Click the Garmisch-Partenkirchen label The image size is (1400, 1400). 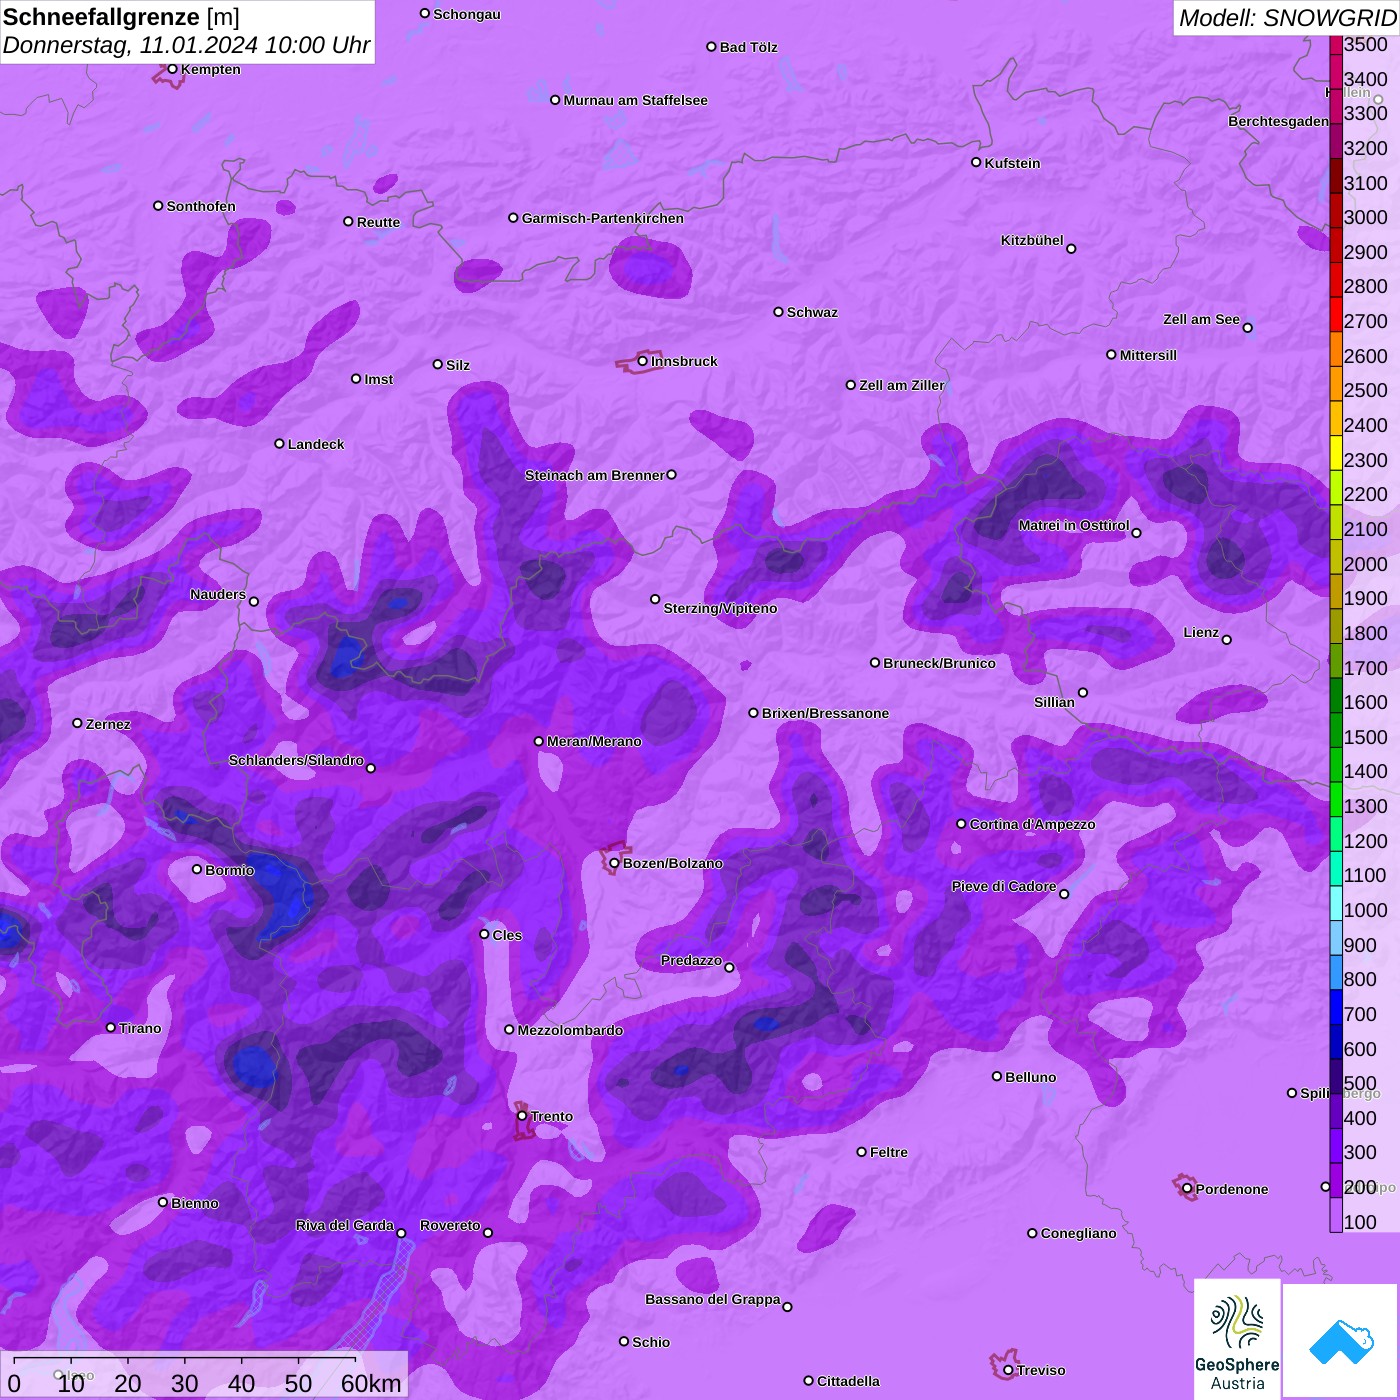(603, 218)
